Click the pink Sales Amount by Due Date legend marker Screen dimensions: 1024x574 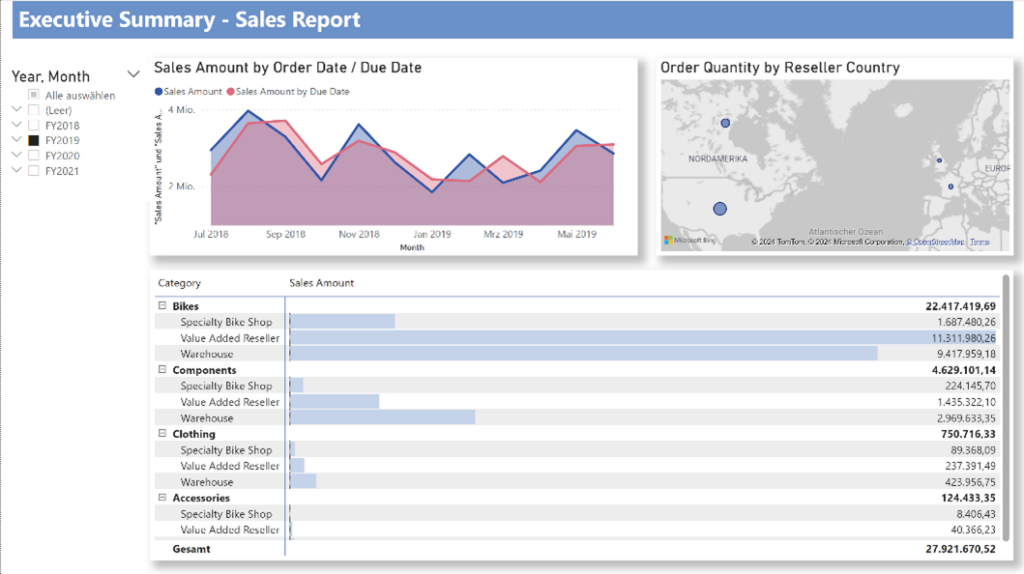[231, 91]
